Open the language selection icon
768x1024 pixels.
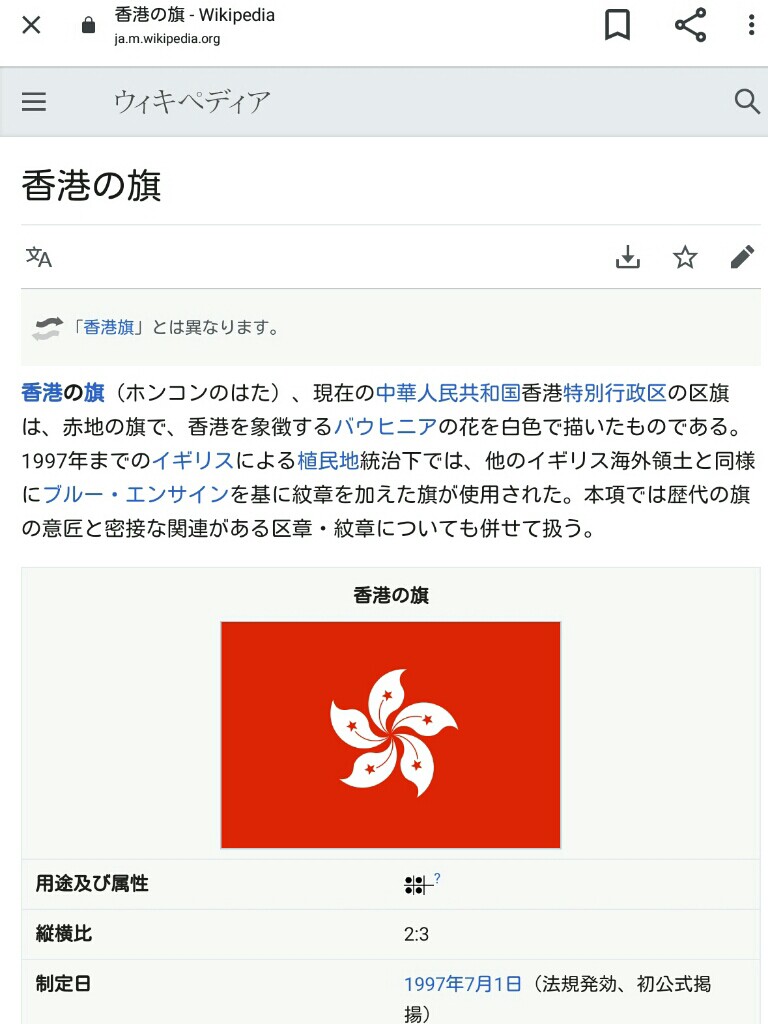tap(39, 257)
